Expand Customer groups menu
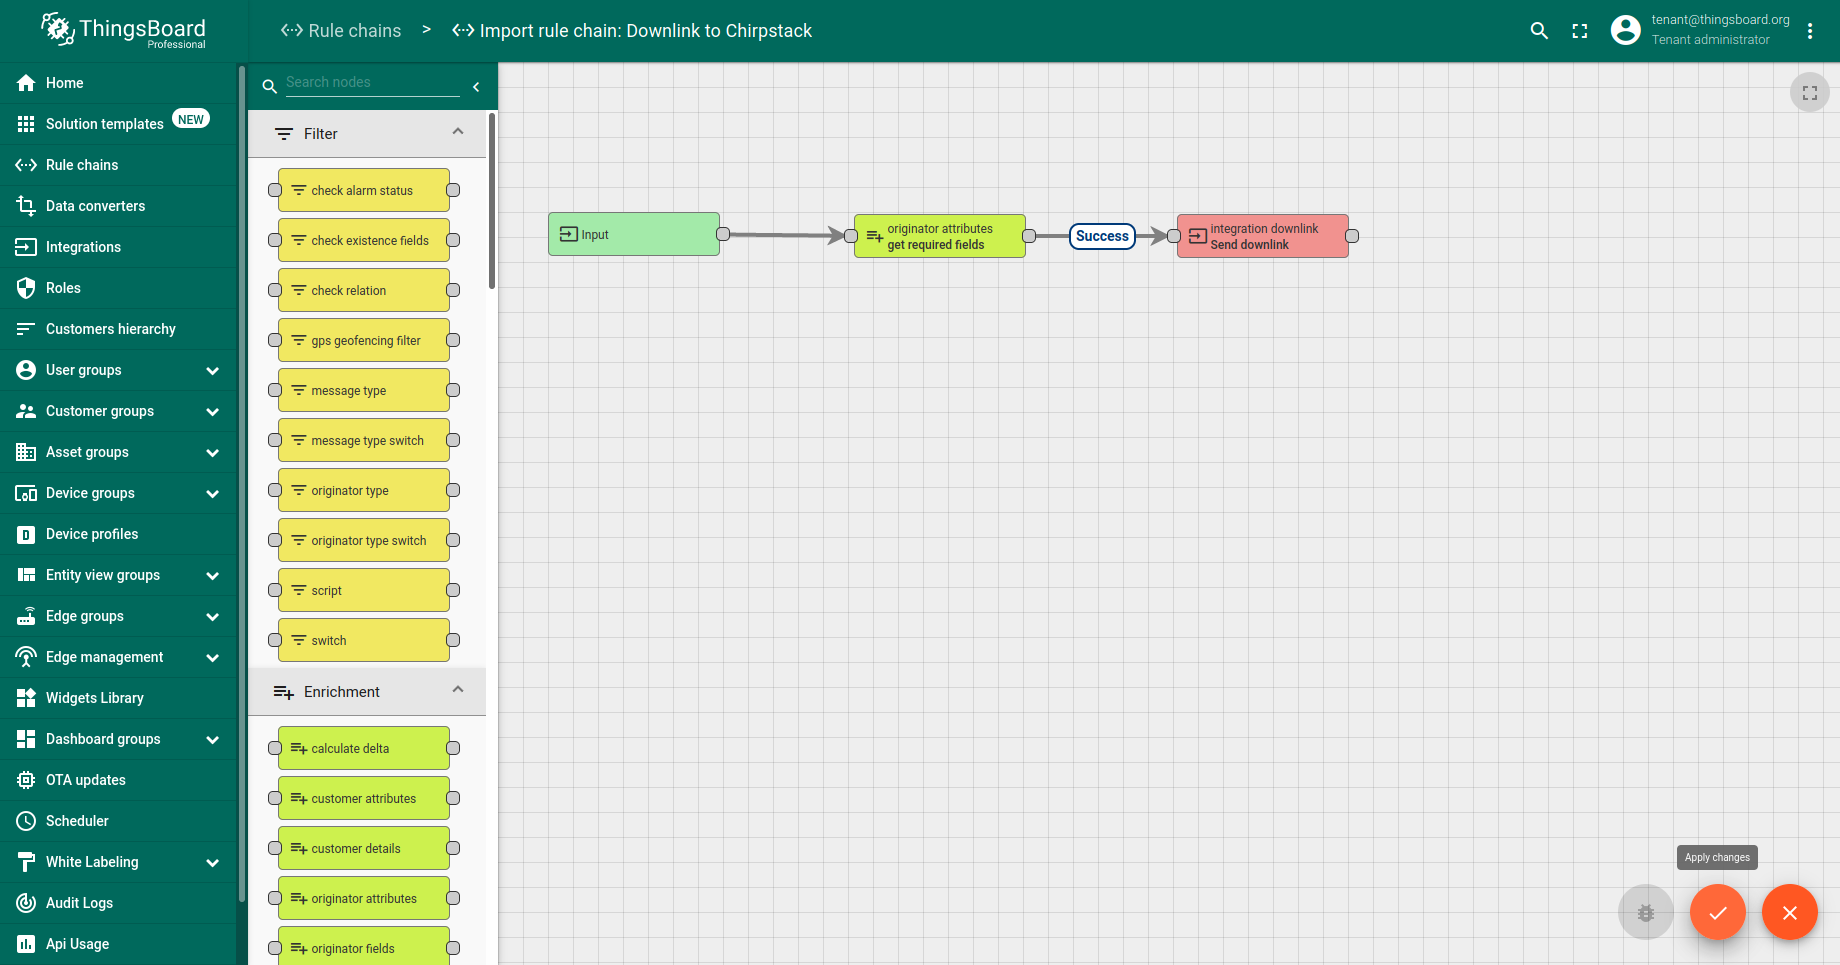 pos(212,411)
